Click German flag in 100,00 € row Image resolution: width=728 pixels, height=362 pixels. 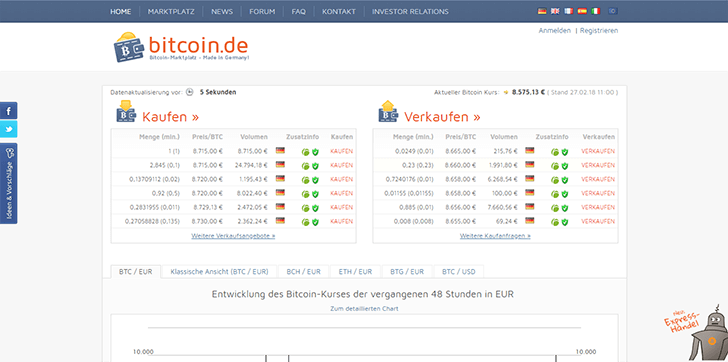(x=530, y=192)
